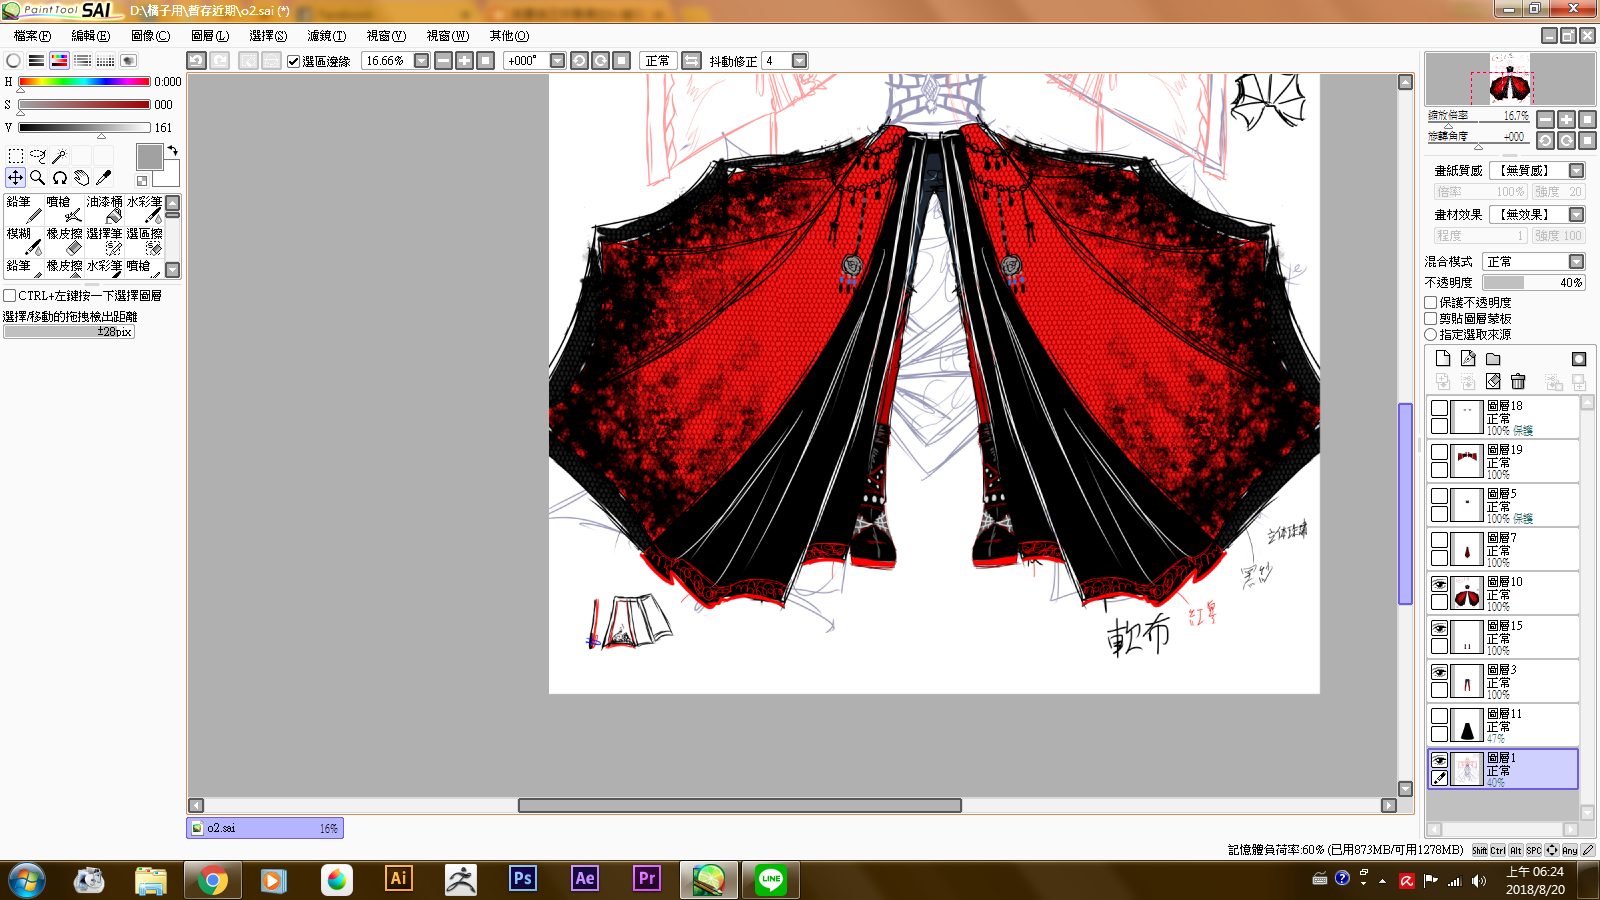Enable 保護不透明度 checkbox

(1431, 302)
